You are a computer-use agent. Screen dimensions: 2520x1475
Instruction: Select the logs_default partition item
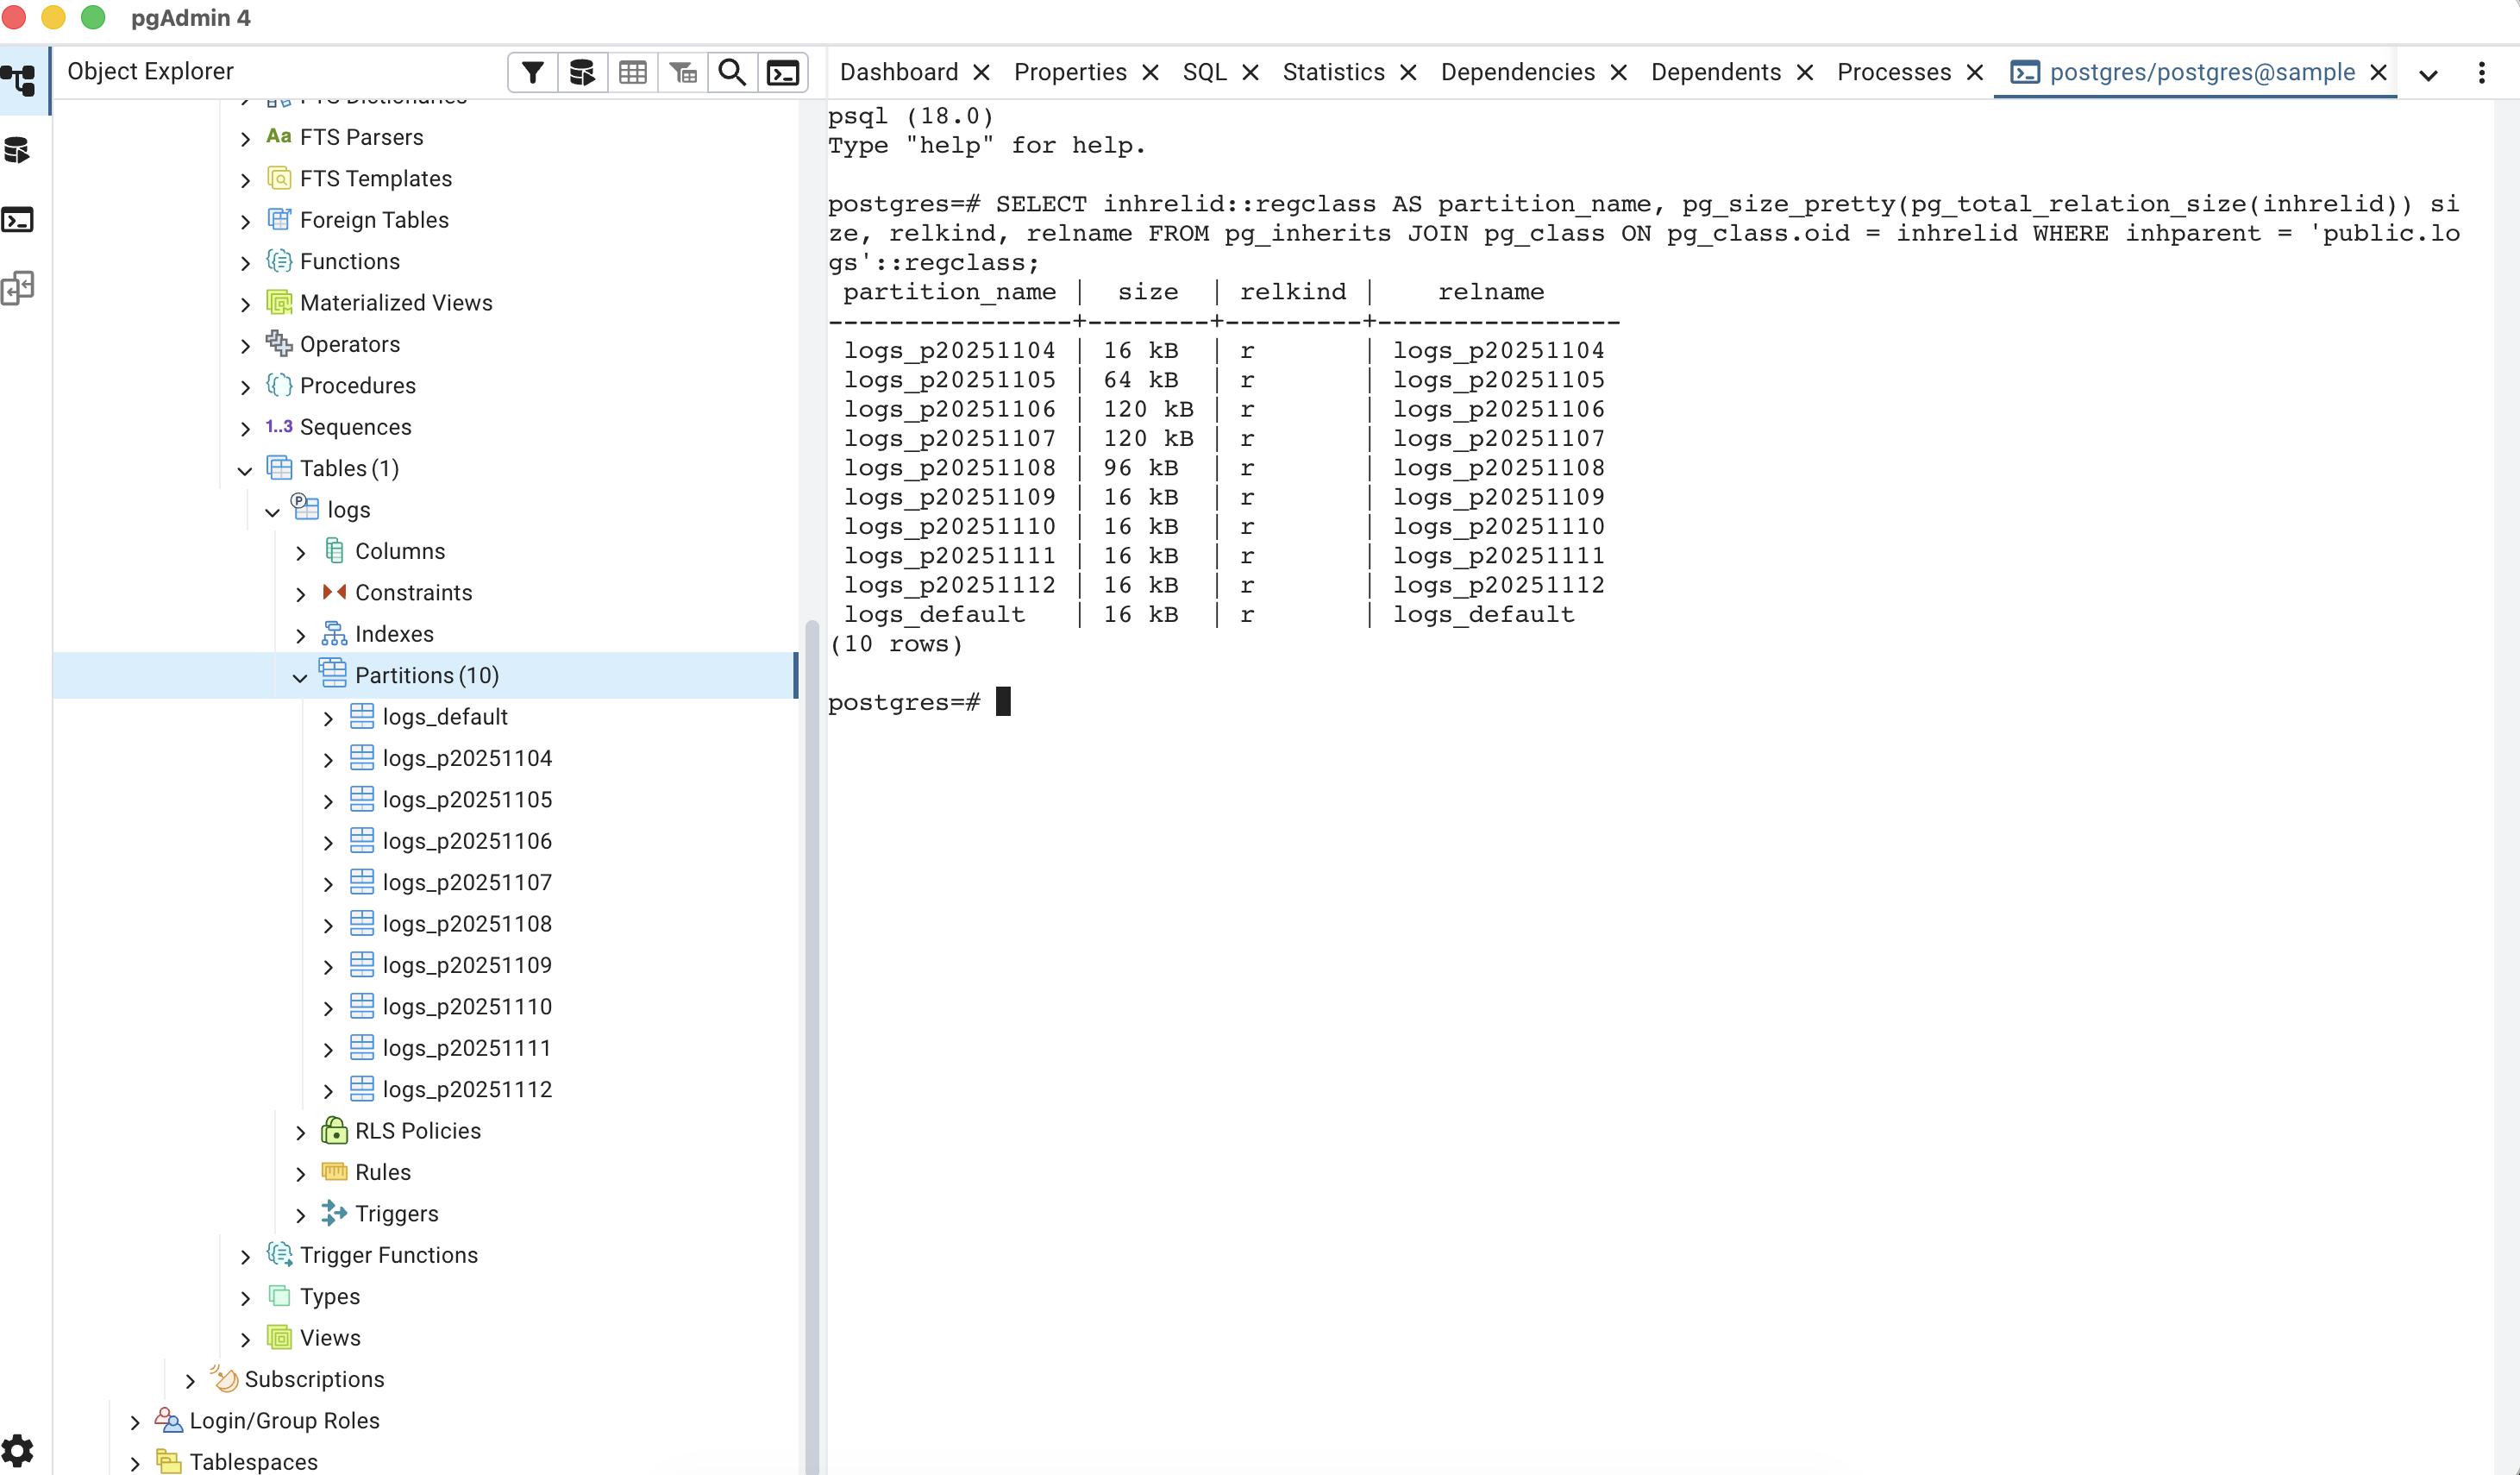pyautogui.click(x=445, y=717)
